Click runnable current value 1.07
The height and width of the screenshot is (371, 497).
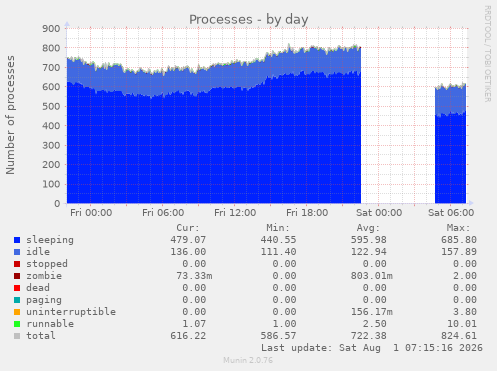[194, 324]
